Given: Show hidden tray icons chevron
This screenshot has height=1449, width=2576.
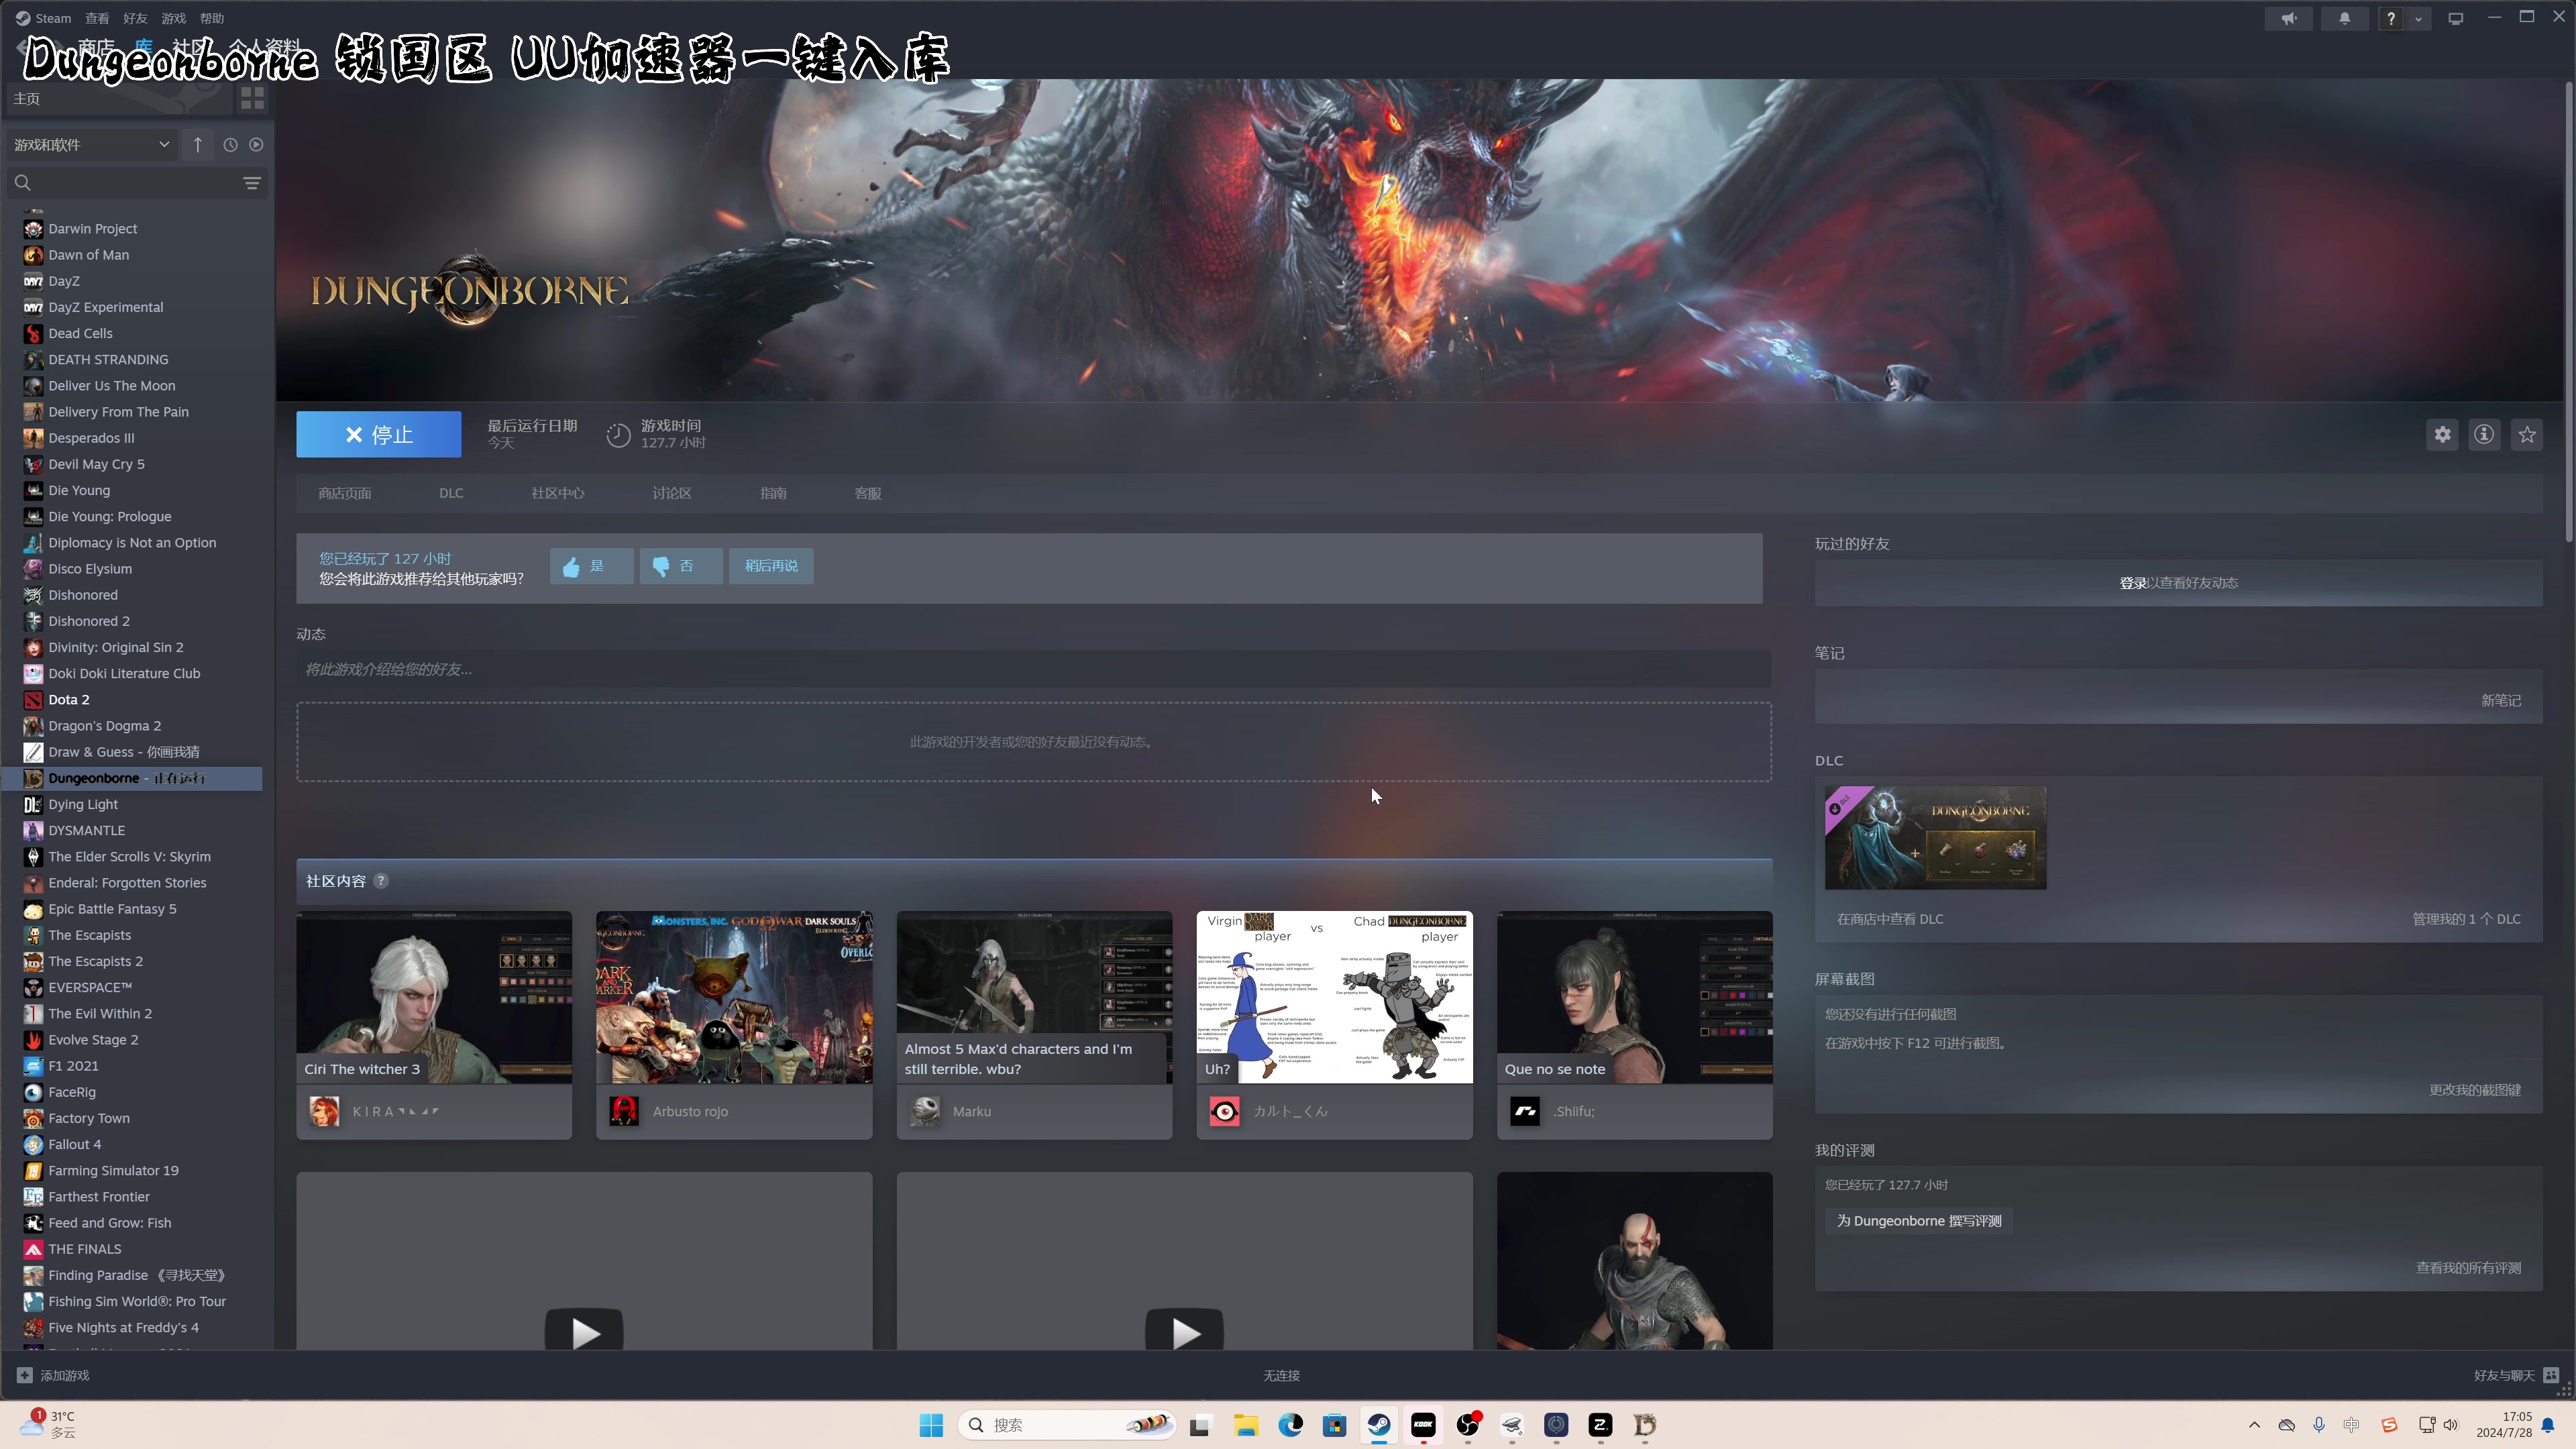Looking at the screenshot, I should click(x=2254, y=1425).
